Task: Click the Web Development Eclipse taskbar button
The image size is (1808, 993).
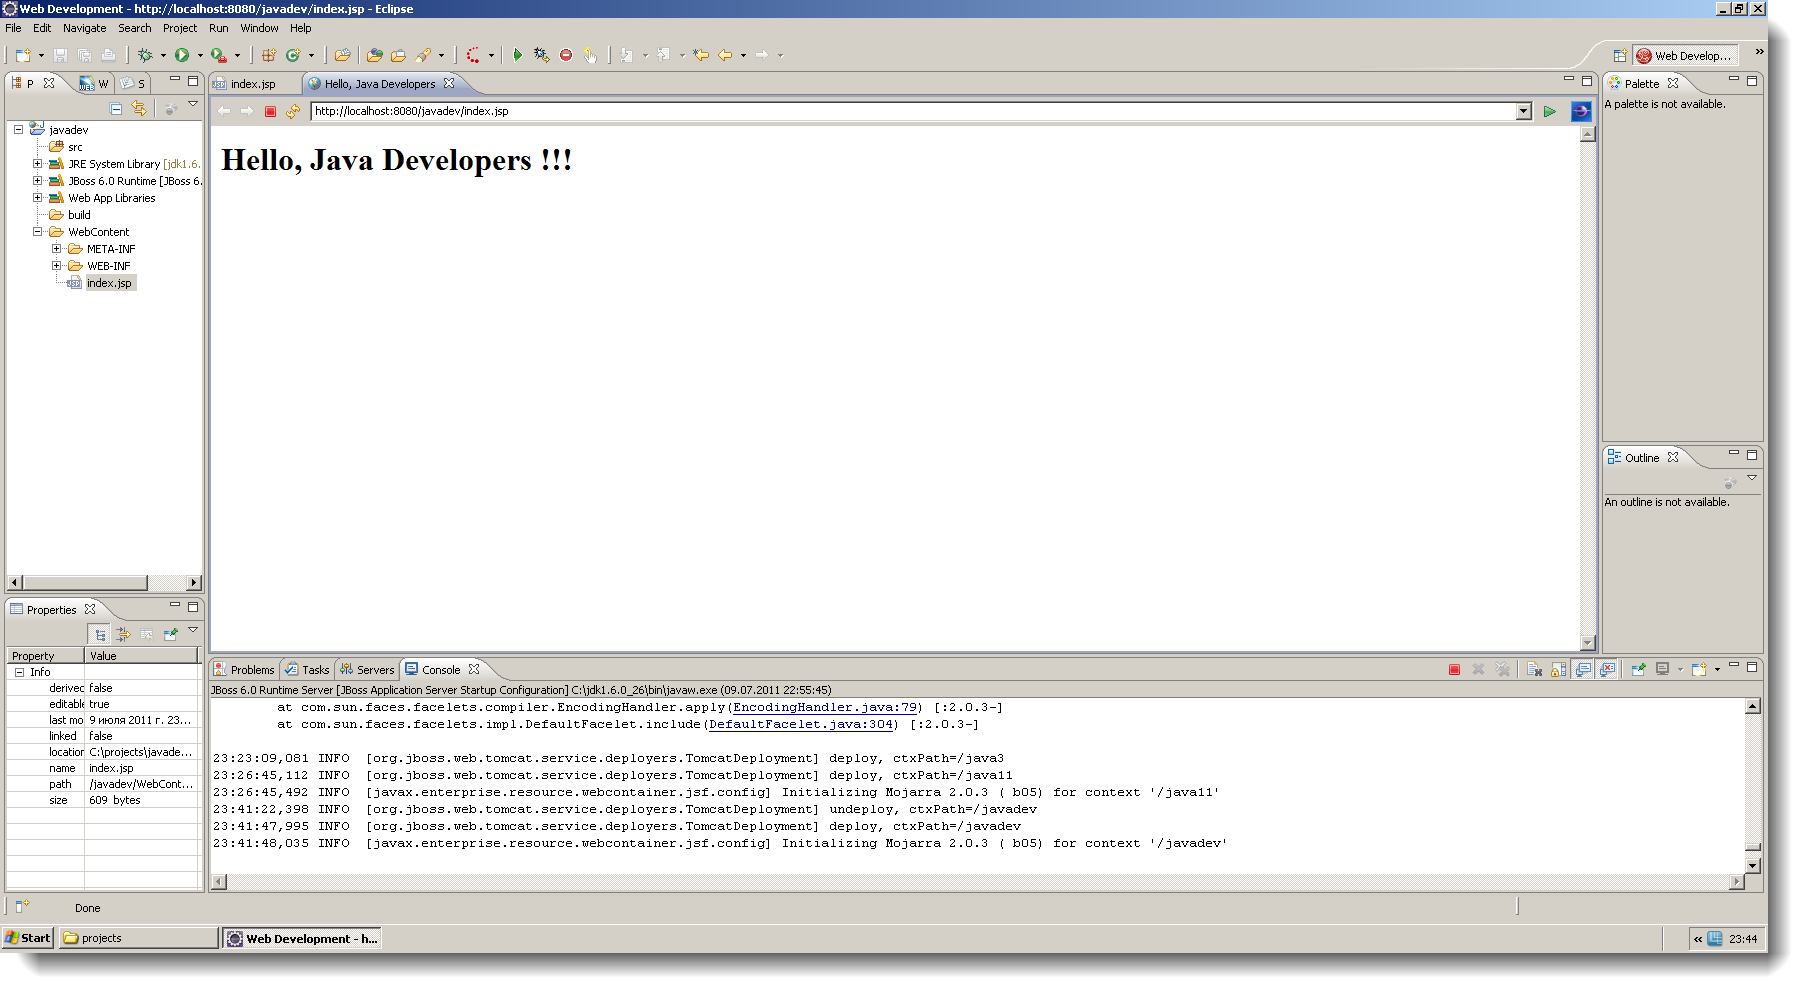Action: coord(301,938)
